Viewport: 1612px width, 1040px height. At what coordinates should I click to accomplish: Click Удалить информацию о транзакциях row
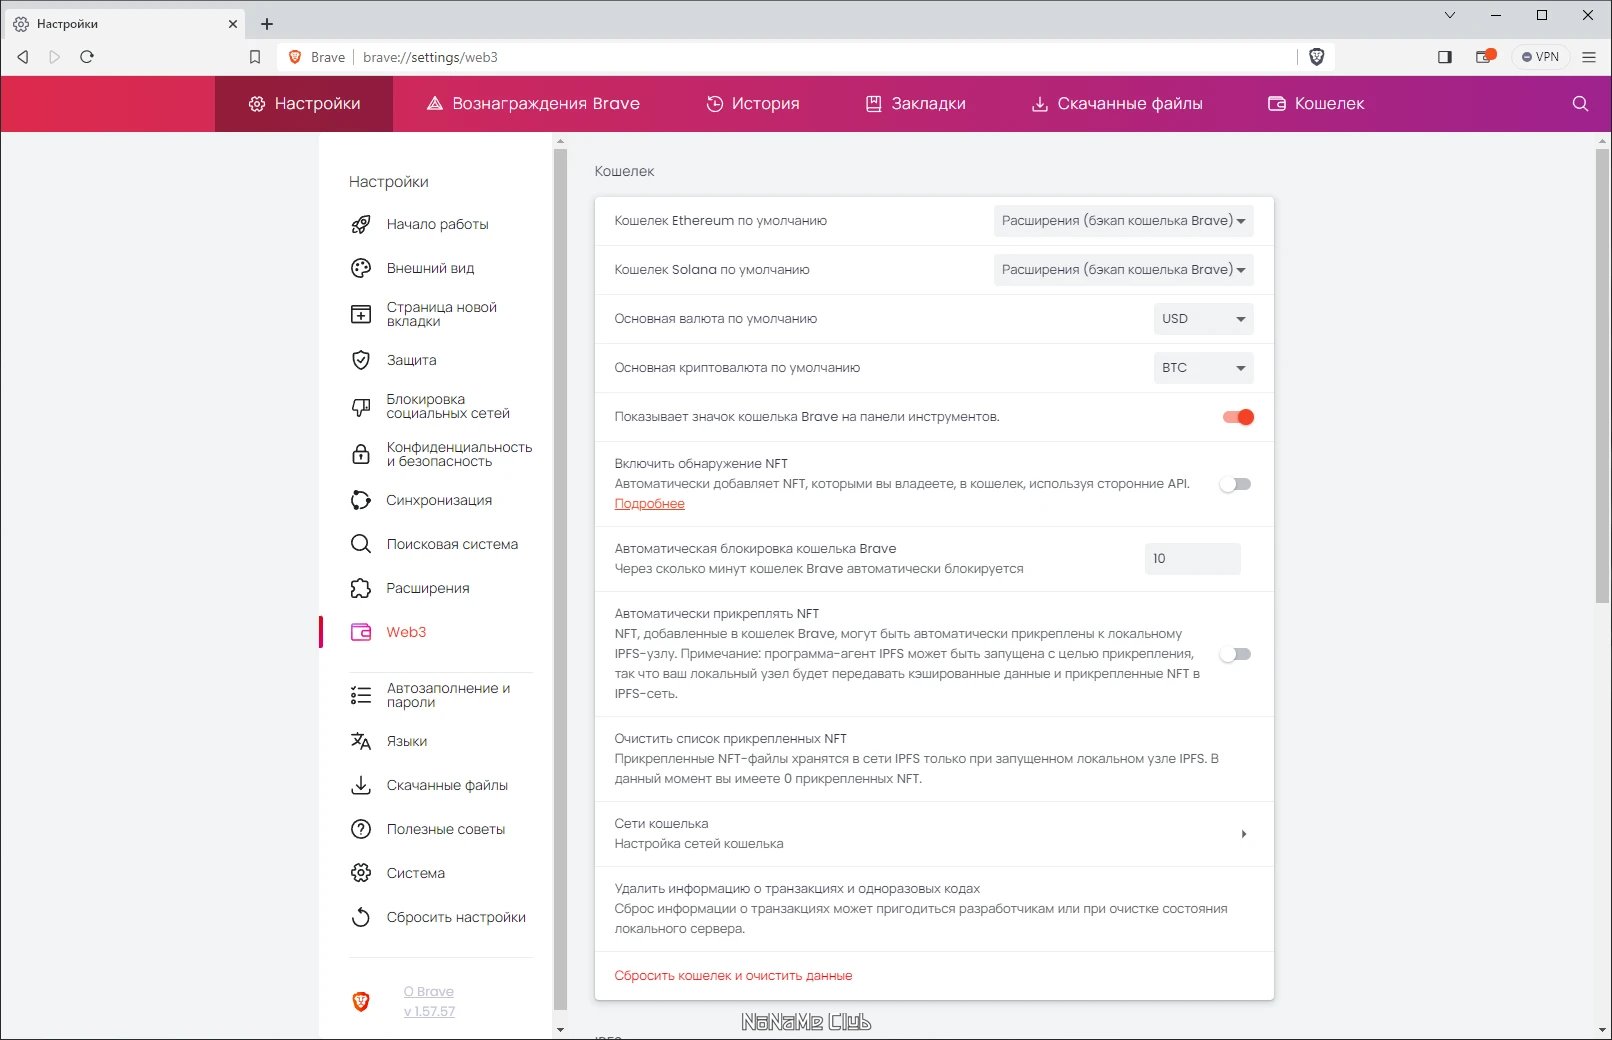click(x=934, y=909)
